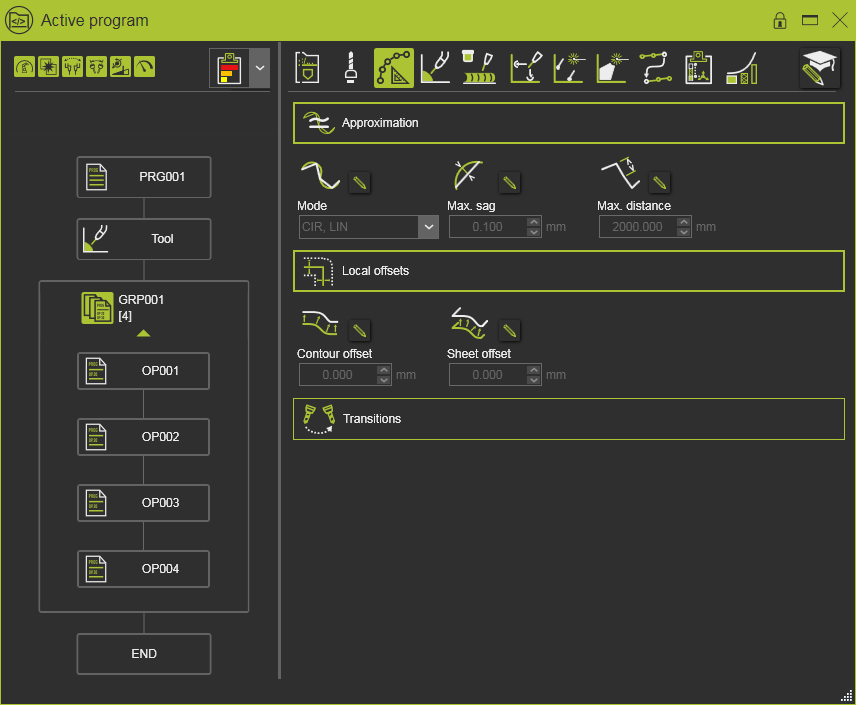Select the OP003 operation node

144,503
